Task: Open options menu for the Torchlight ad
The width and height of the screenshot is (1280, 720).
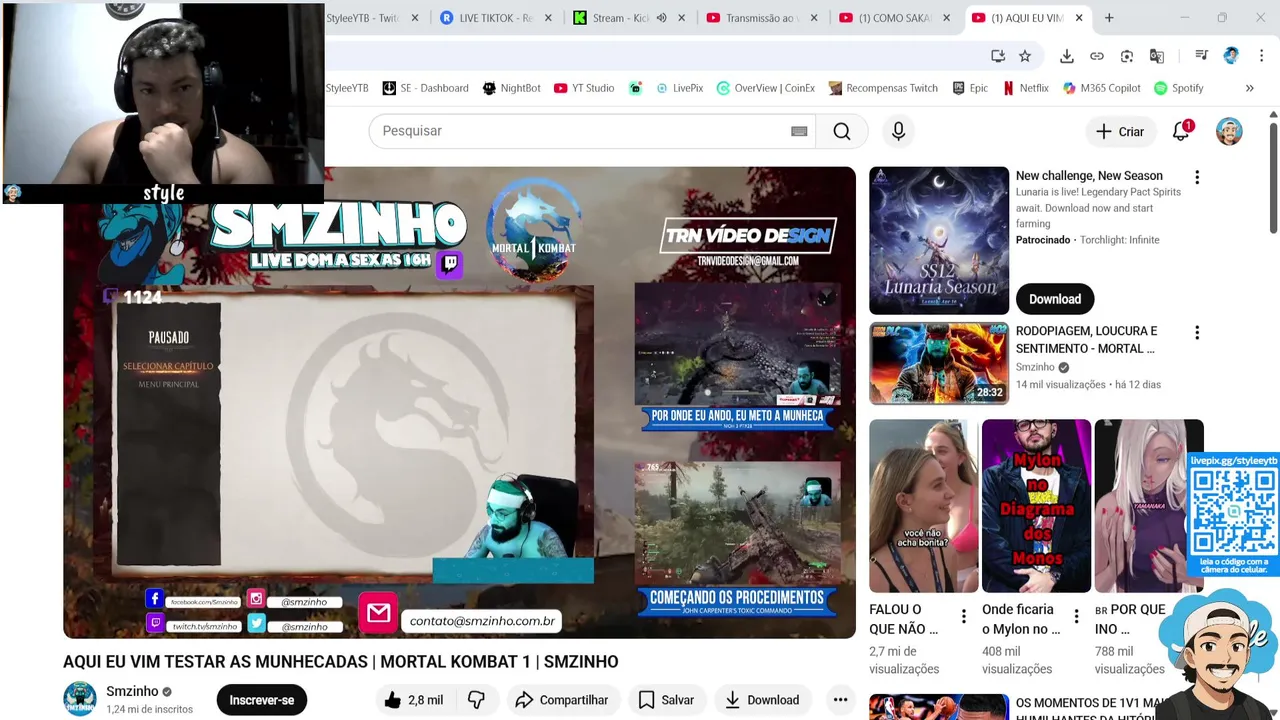Action: point(1196,177)
